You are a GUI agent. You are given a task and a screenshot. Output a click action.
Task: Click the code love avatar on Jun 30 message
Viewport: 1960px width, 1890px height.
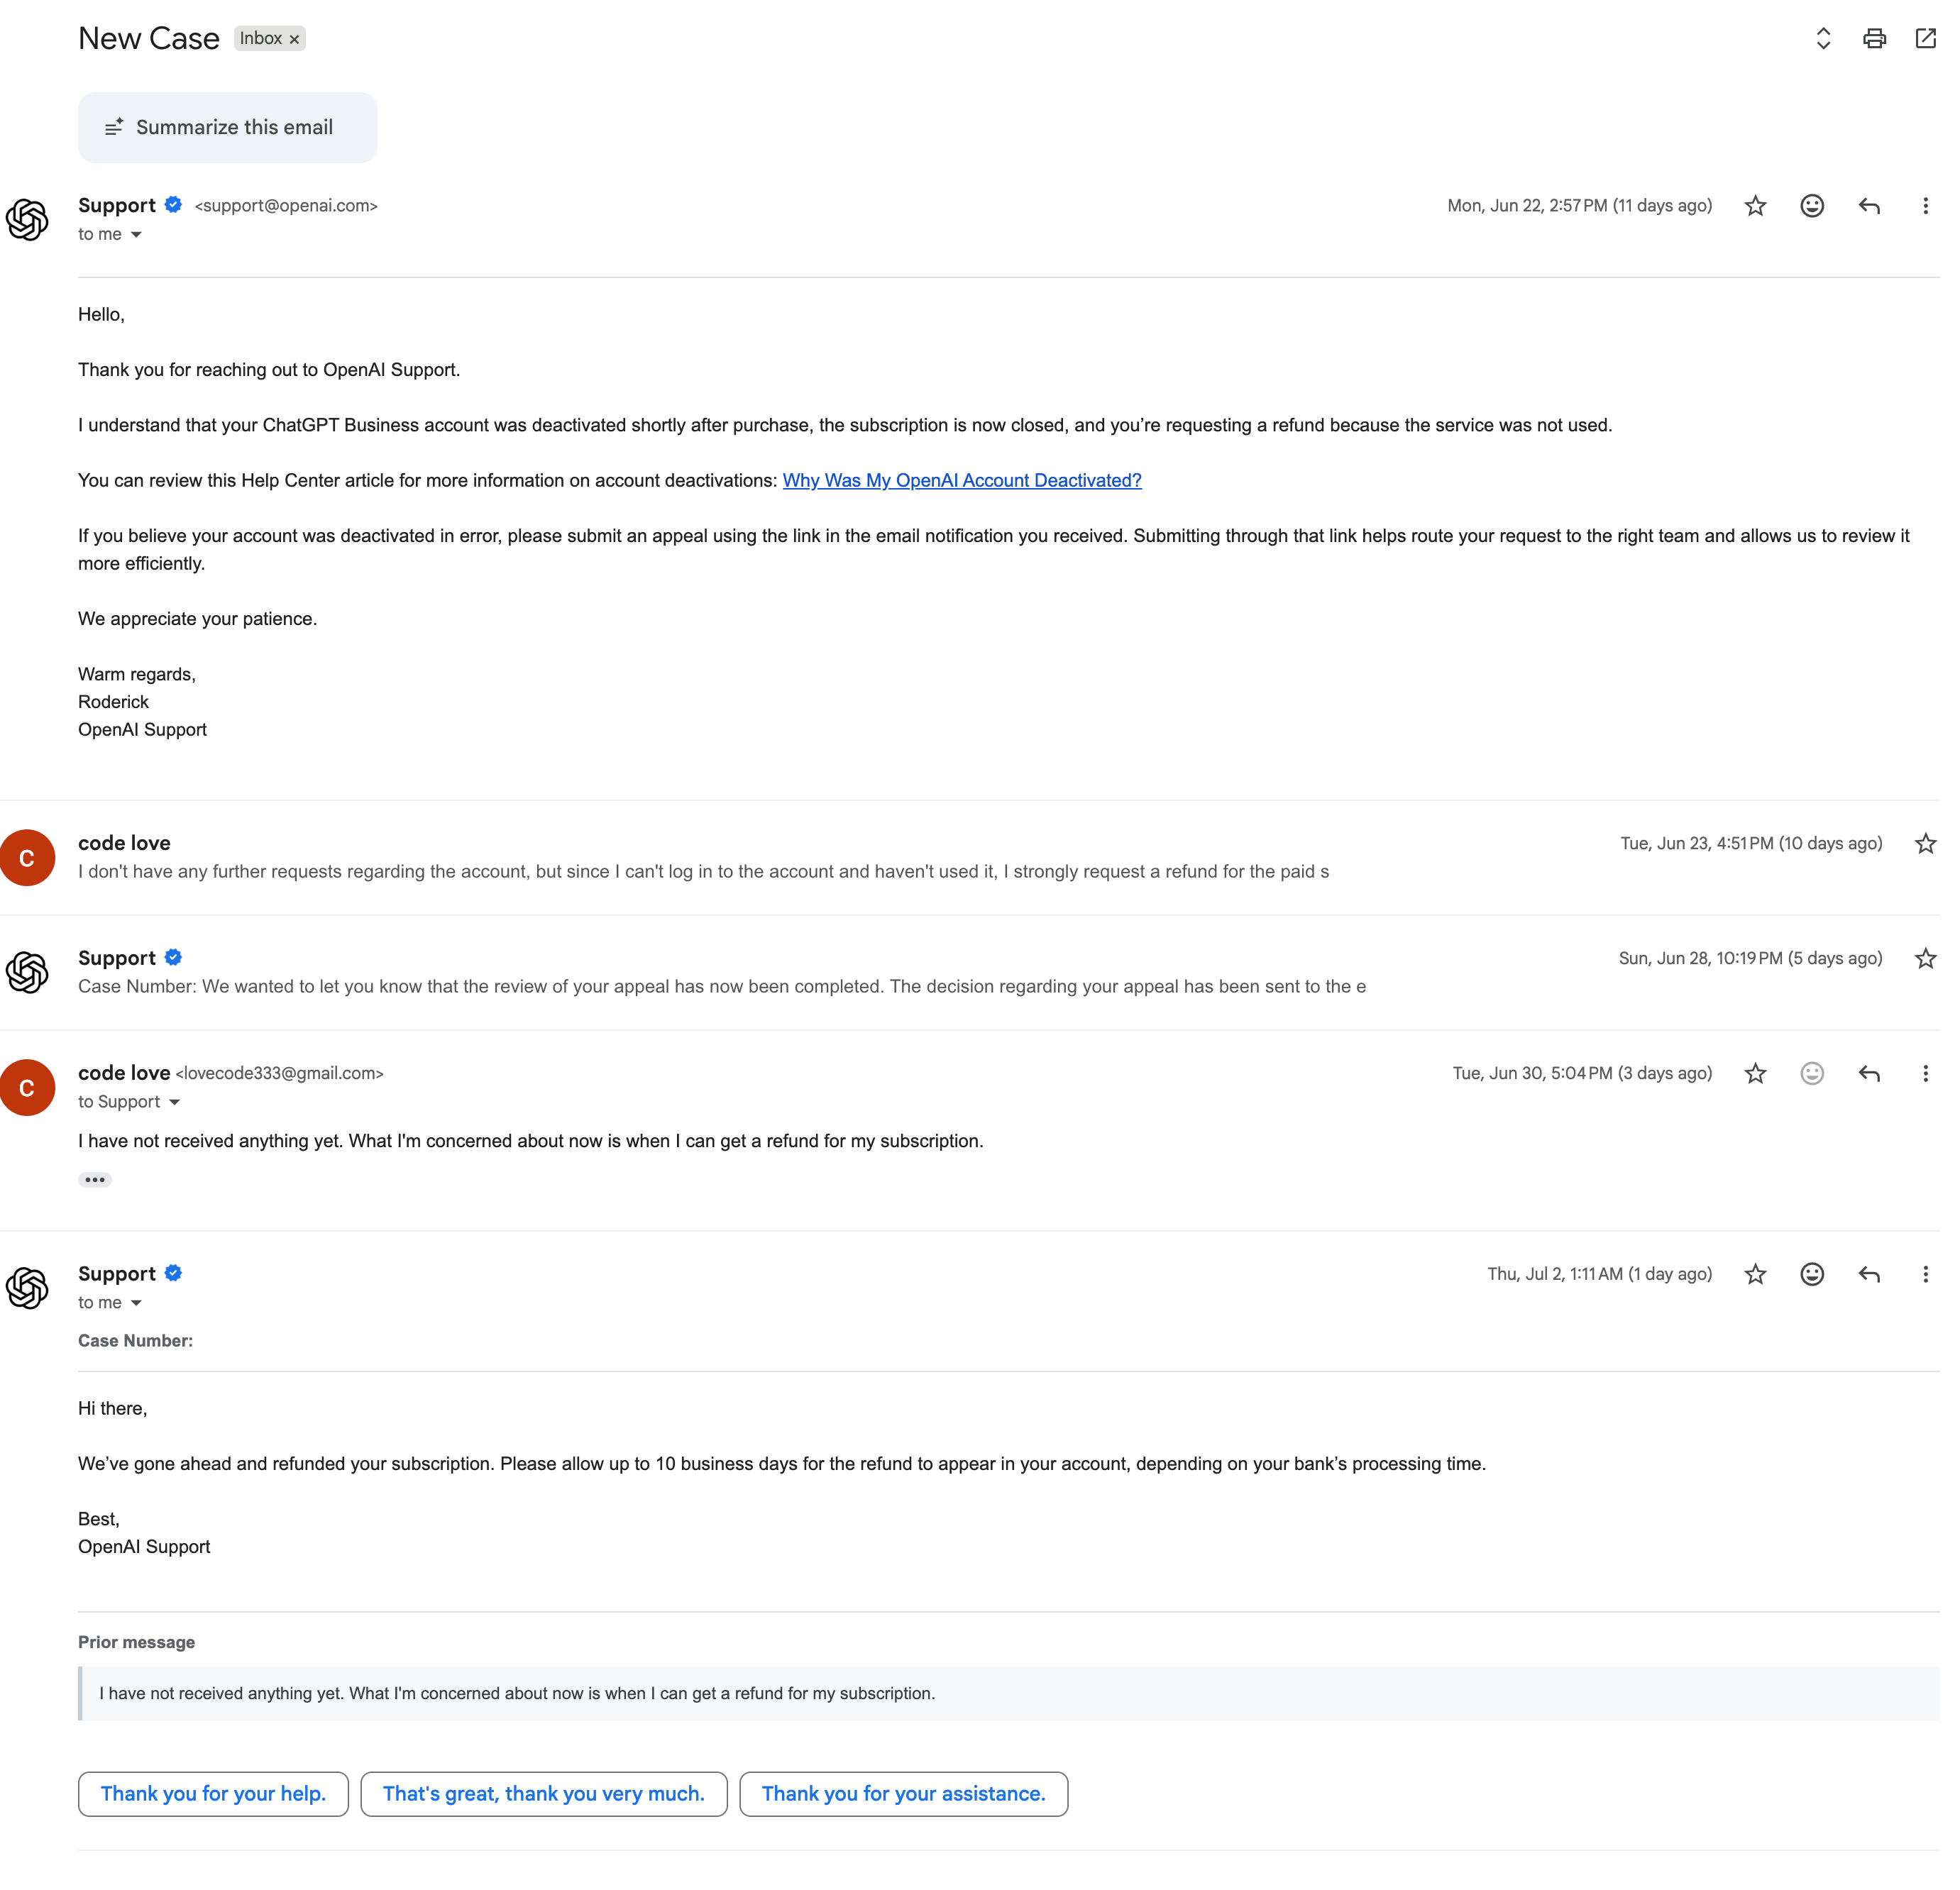tap(27, 1087)
